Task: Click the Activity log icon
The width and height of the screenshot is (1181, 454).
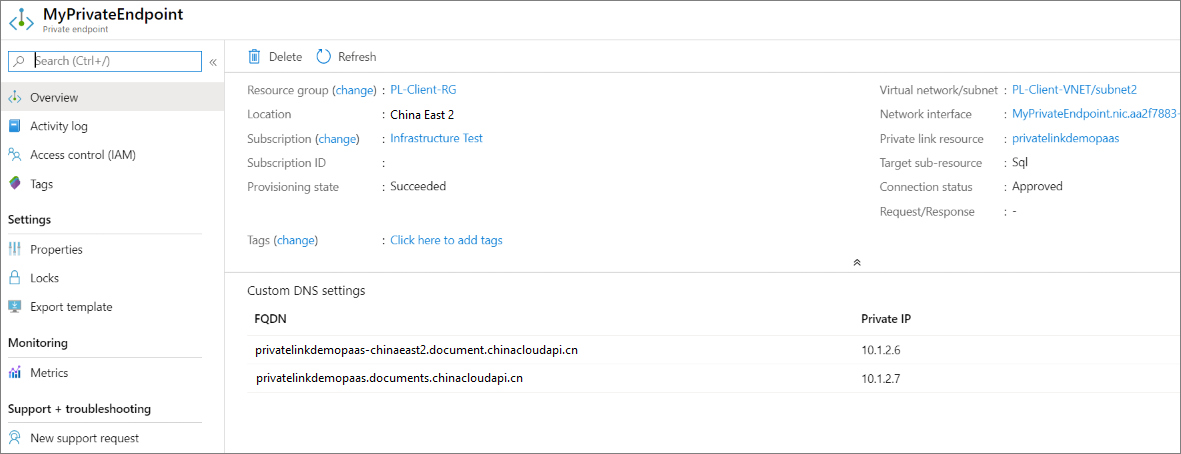Action: point(15,126)
